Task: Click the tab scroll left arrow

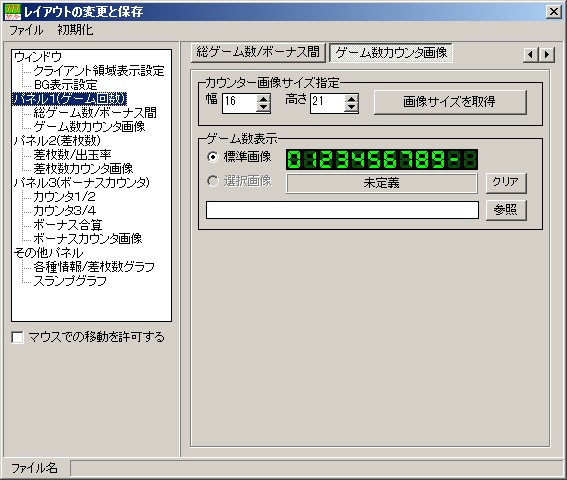Action: click(531, 55)
